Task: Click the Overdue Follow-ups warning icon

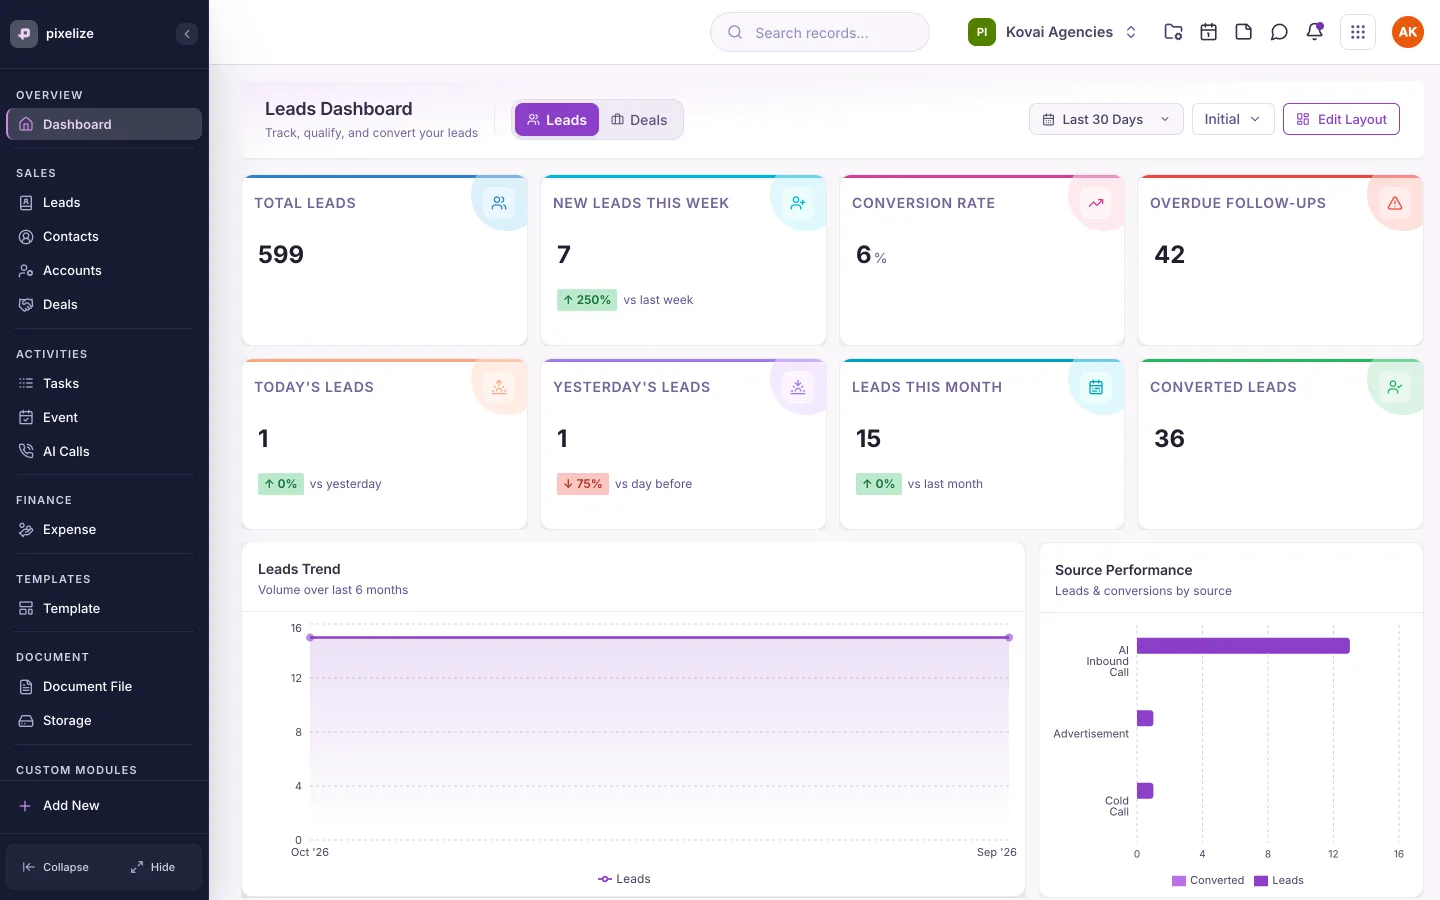Action: click(x=1394, y=203)
